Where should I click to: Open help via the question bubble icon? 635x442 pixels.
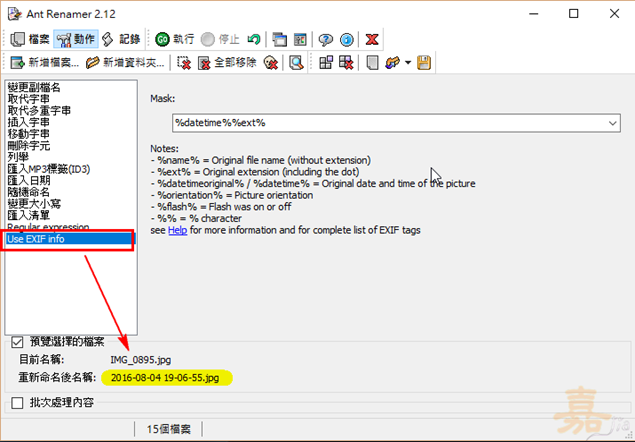tap(325, 39)
